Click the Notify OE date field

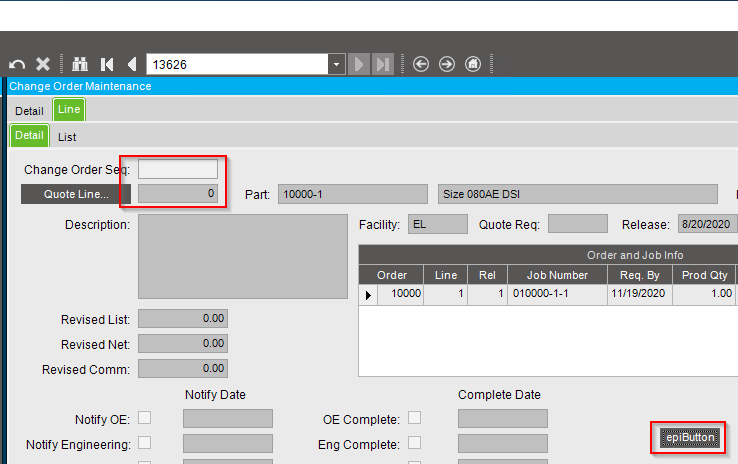click(228, 418)
